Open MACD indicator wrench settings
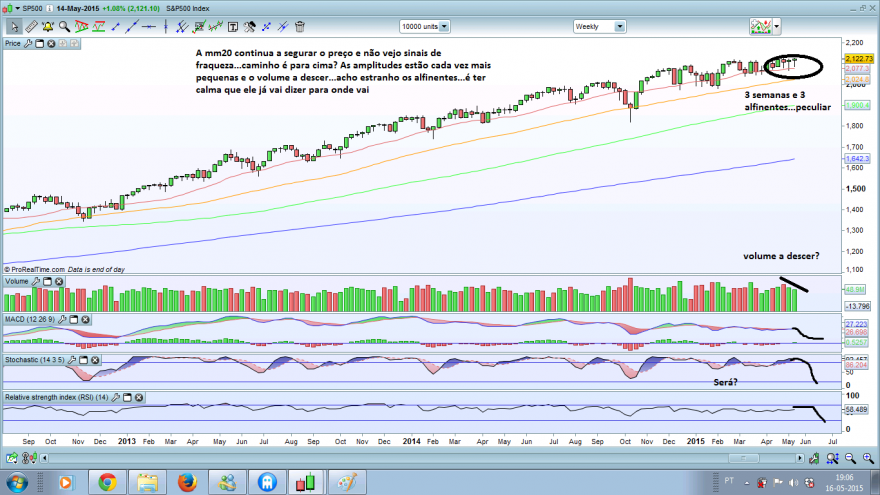This screenshot has width=880, height=495. 62,319
